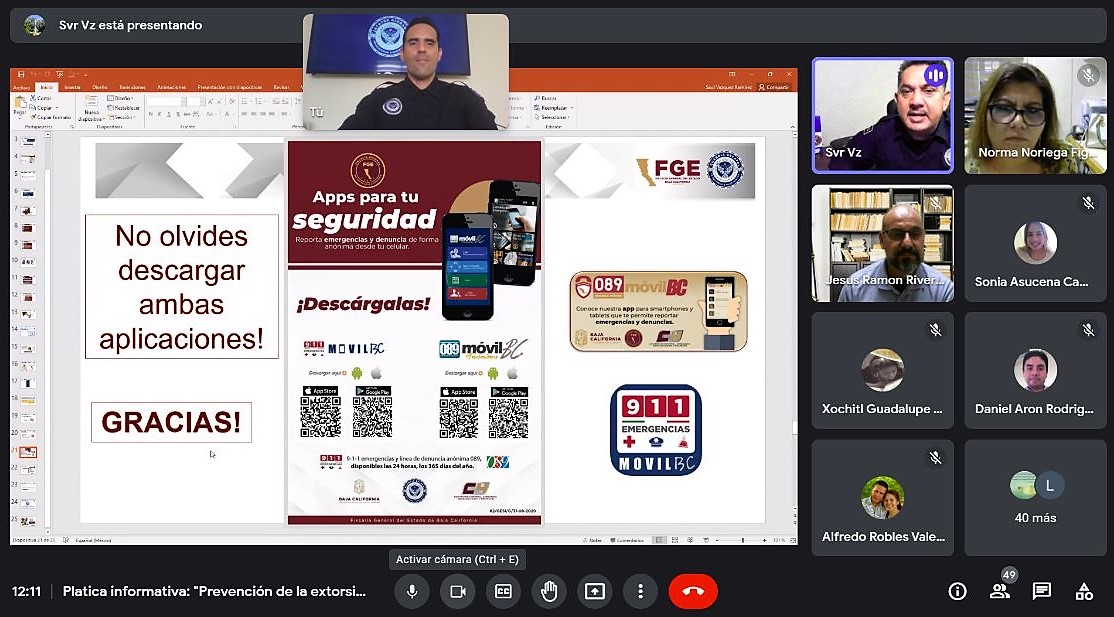Screen dimensions: 1114x617
Task: Click the Reemplazar button in the ribbon
Action: (x=554, y=107)
